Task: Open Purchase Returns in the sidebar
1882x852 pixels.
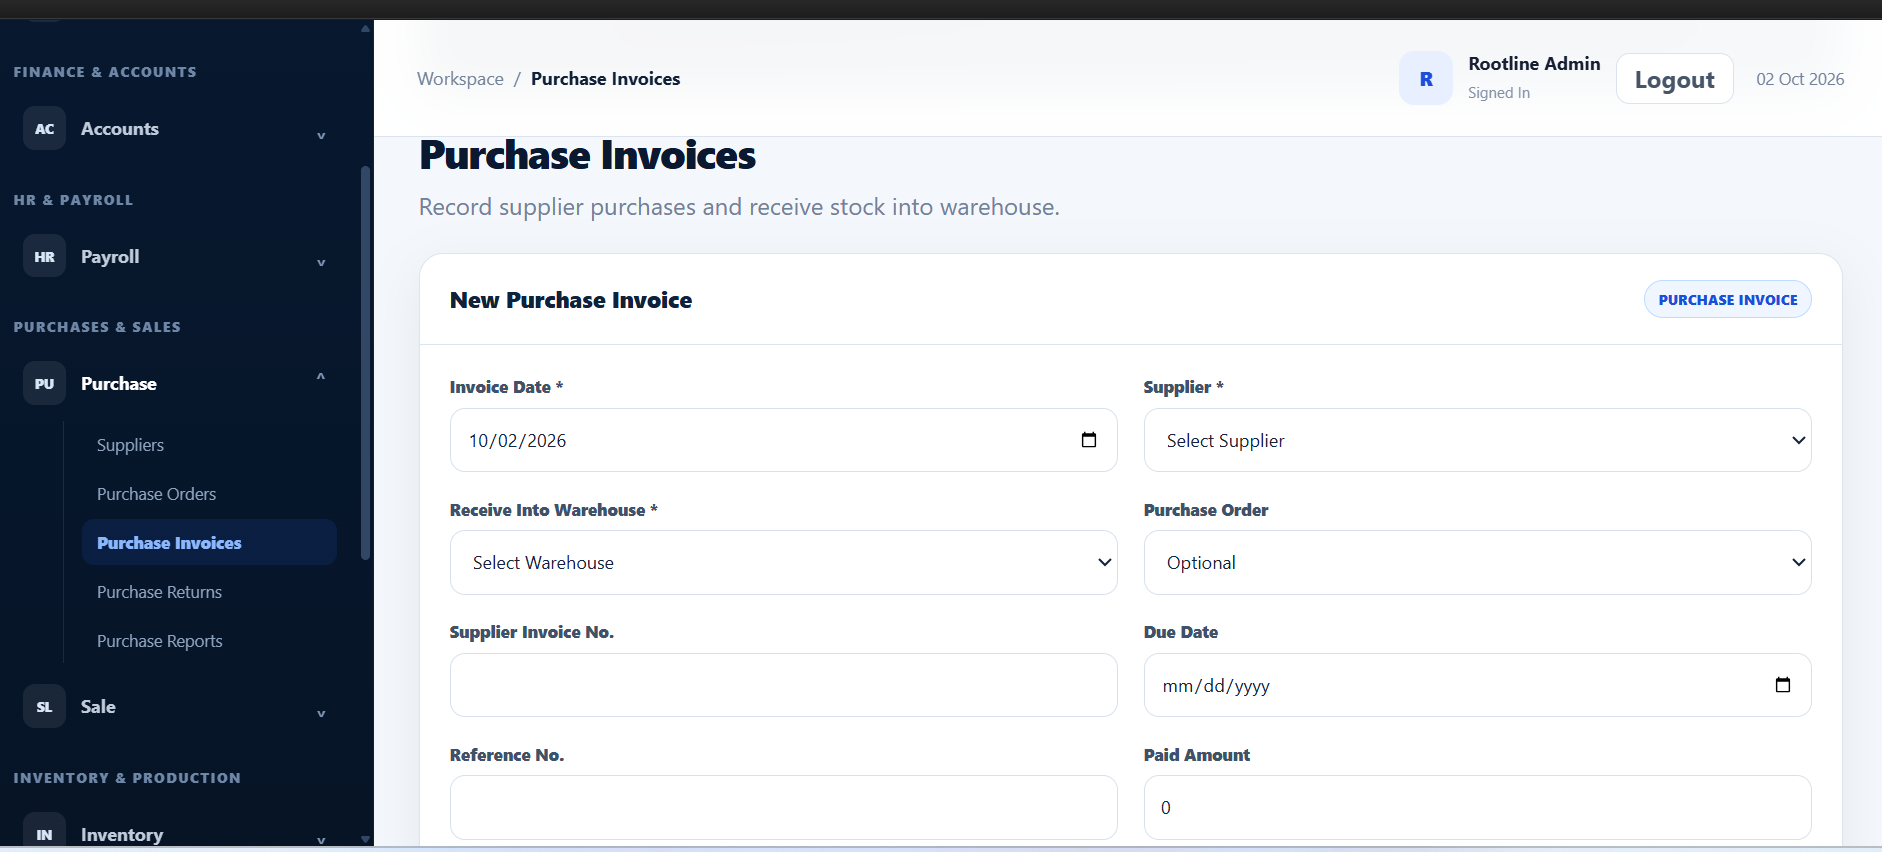Action: click(x=159, y=592)
